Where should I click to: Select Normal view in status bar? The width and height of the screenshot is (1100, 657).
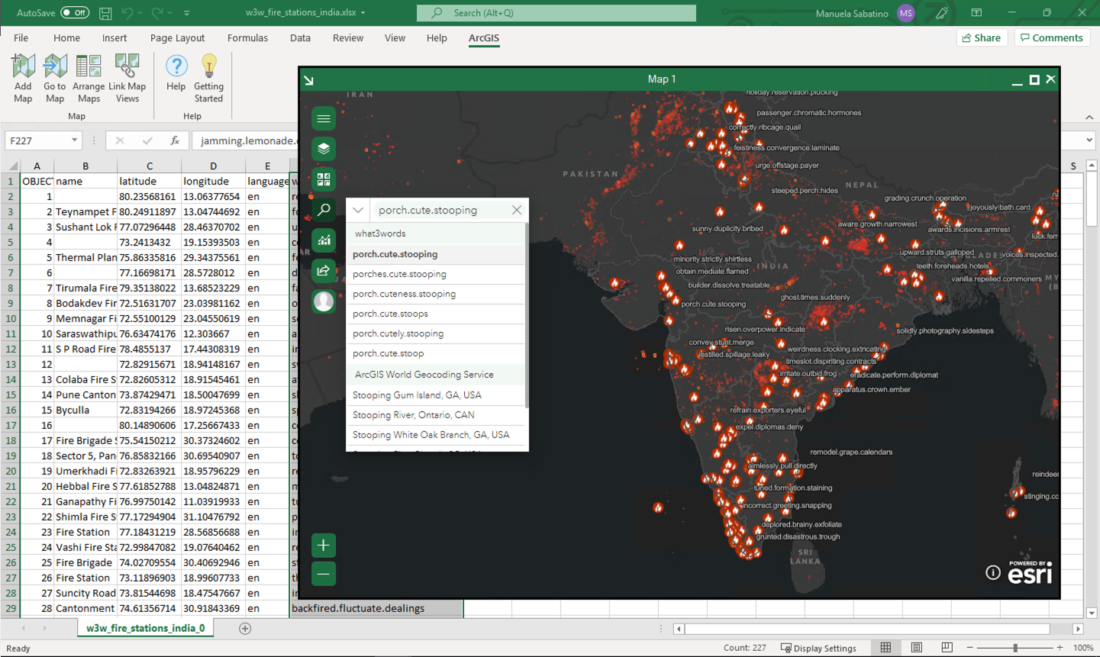[886, 648]
